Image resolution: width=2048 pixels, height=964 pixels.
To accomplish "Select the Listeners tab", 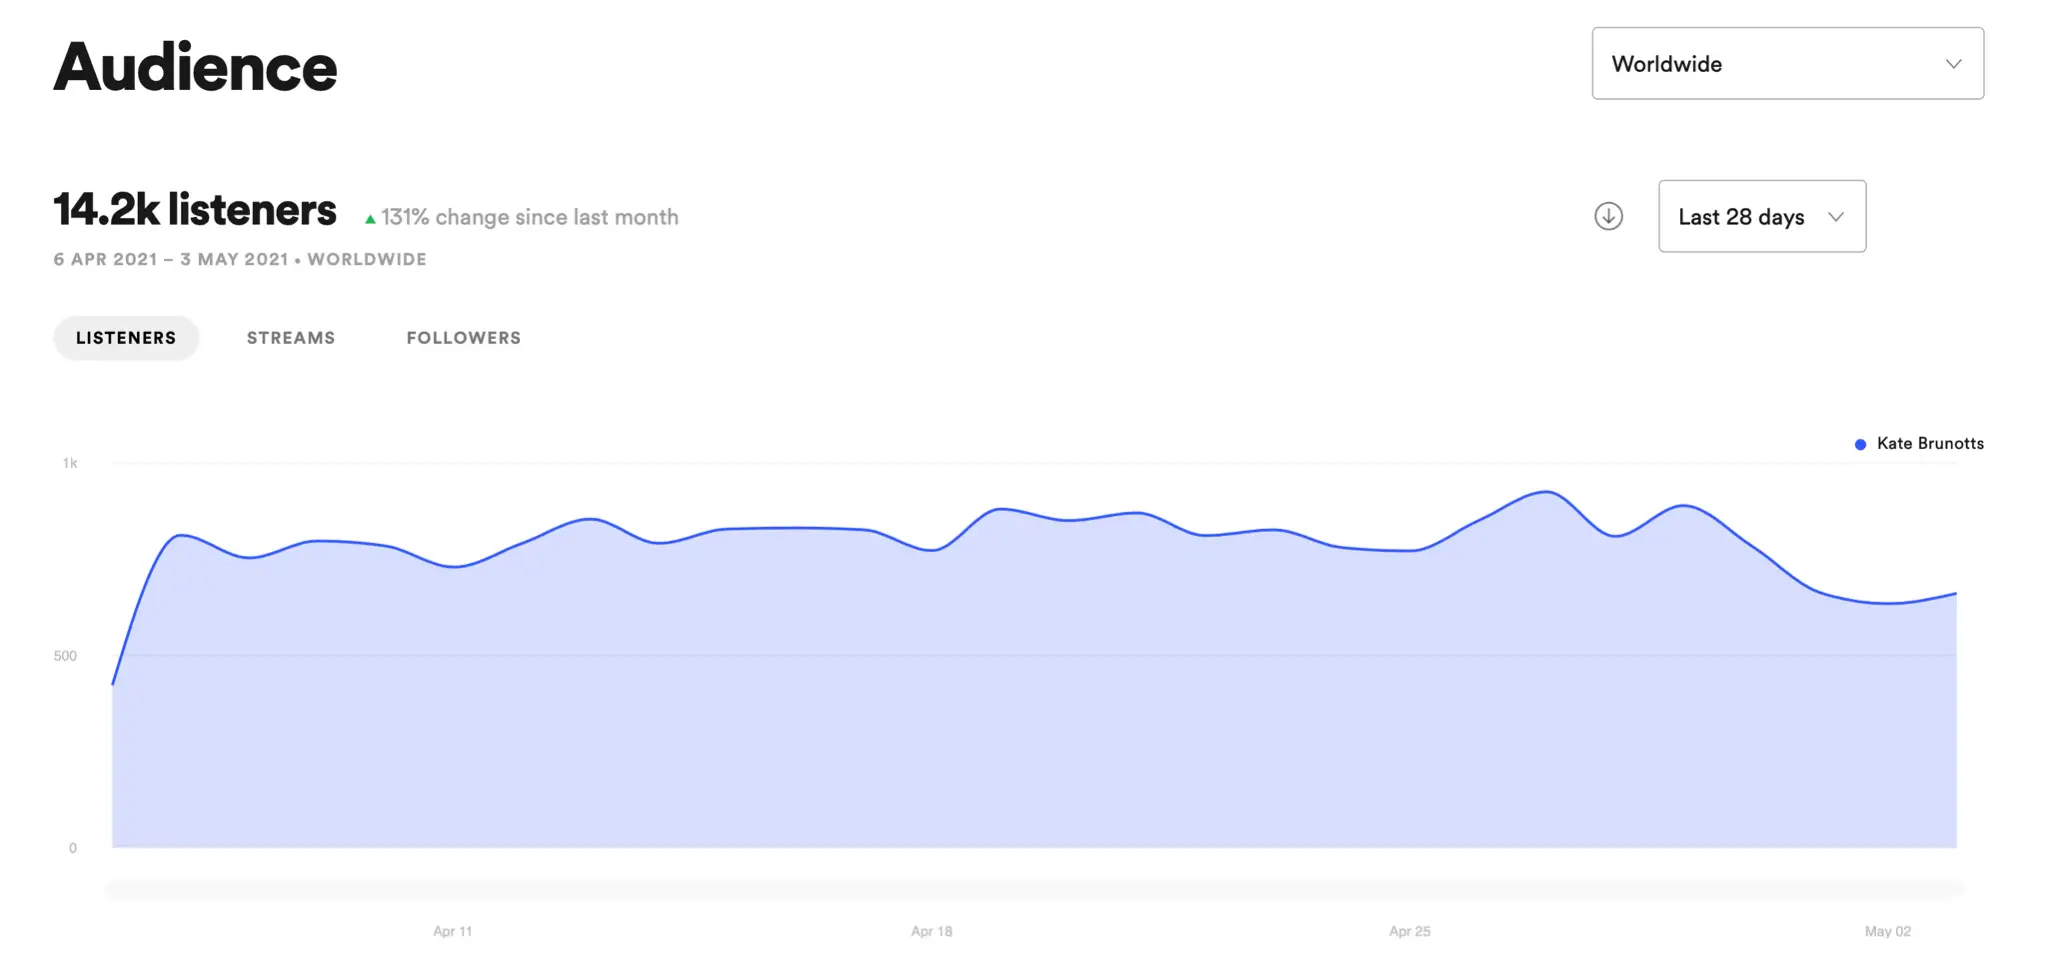I will [126, 338].
